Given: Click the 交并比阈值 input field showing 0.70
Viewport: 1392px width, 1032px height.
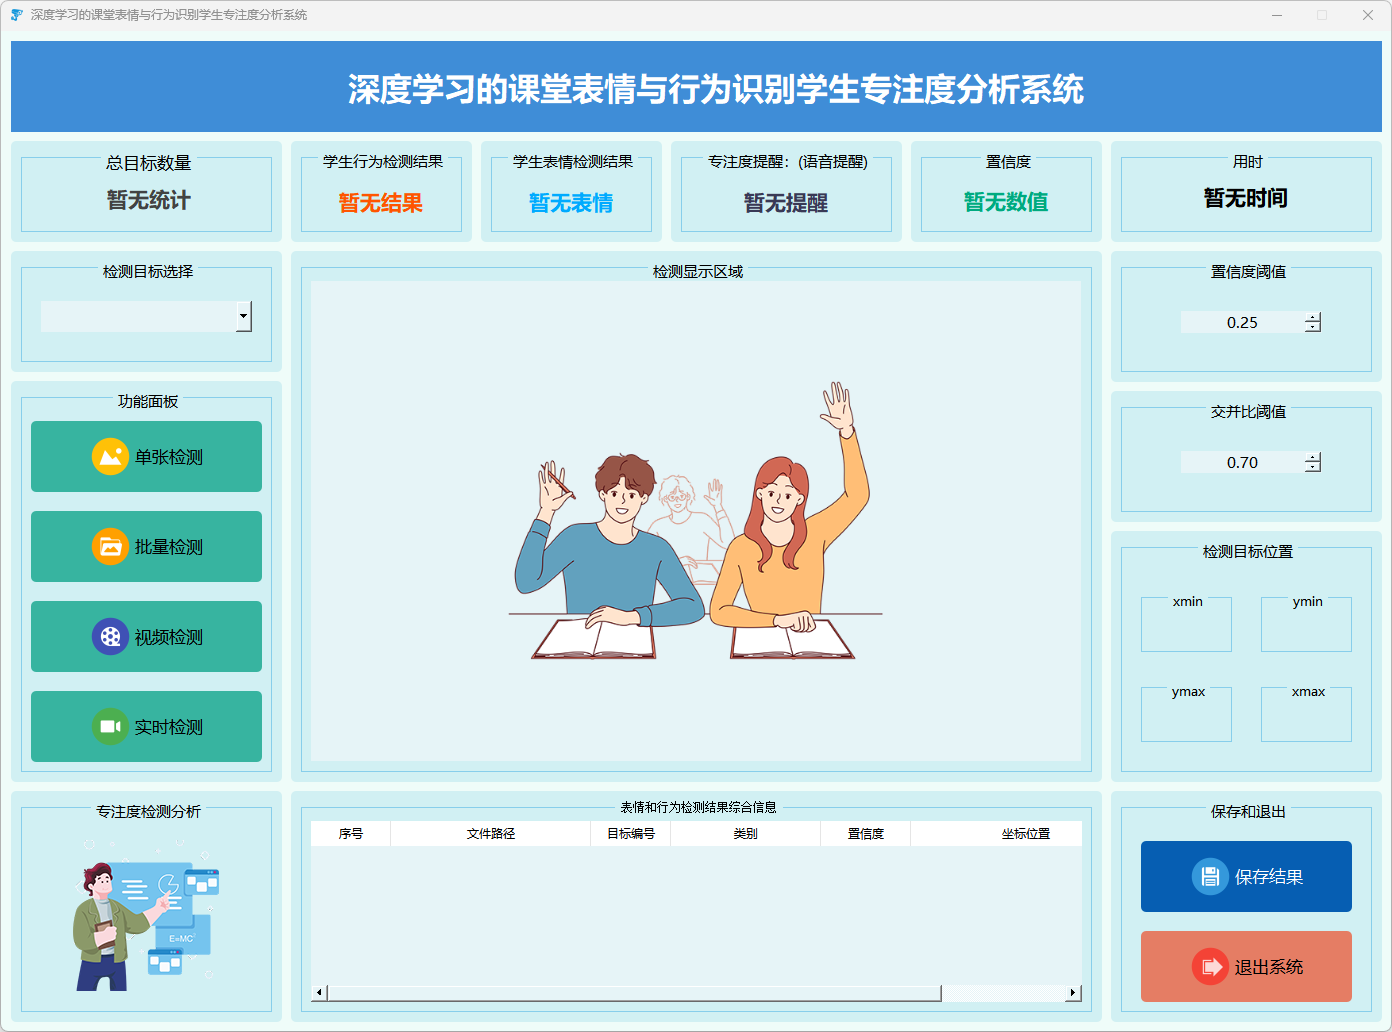Looking at the screenshot, I should 1242,463.
